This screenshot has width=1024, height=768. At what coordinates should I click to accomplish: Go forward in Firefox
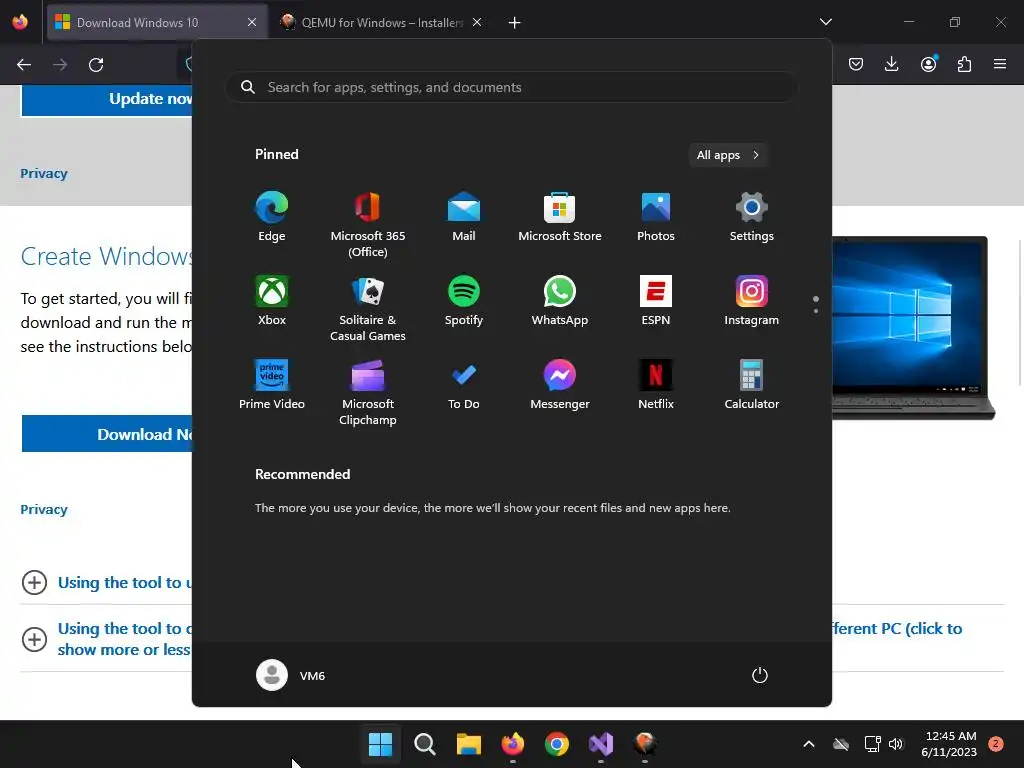click(x=60, y=65)
